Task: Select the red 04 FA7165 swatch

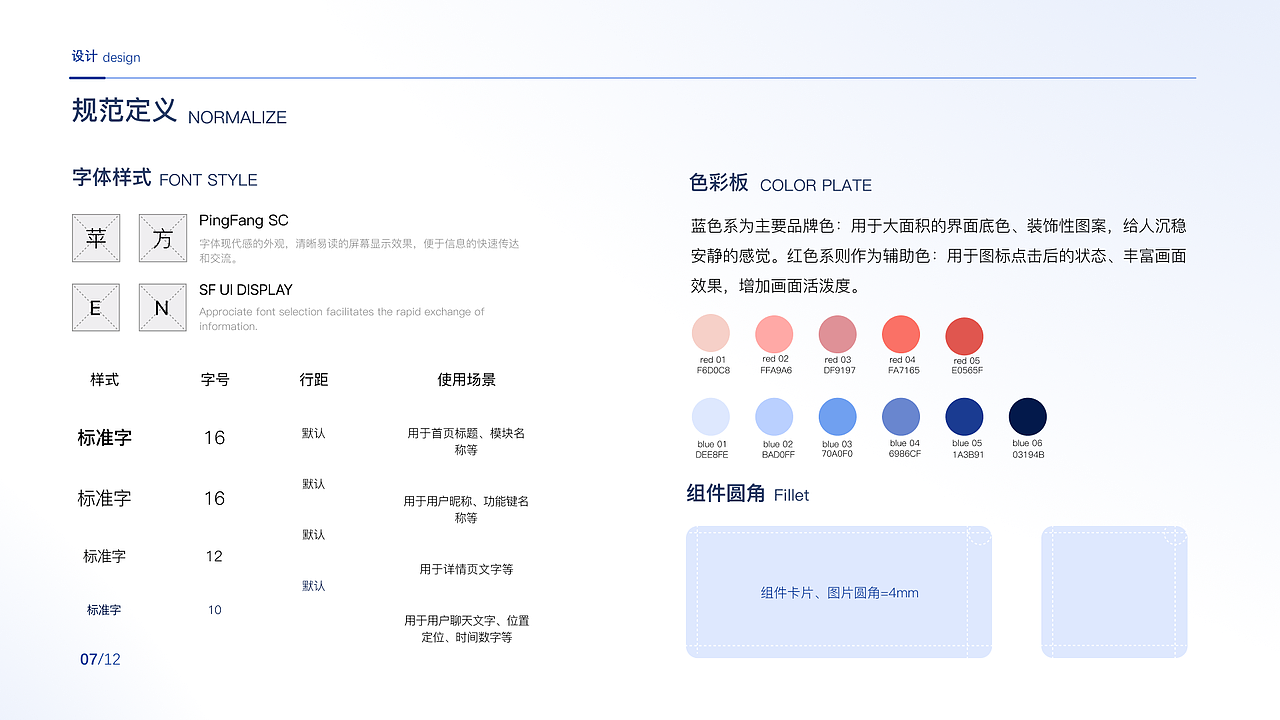Action: pyautogui.click(x=901, y=335)
